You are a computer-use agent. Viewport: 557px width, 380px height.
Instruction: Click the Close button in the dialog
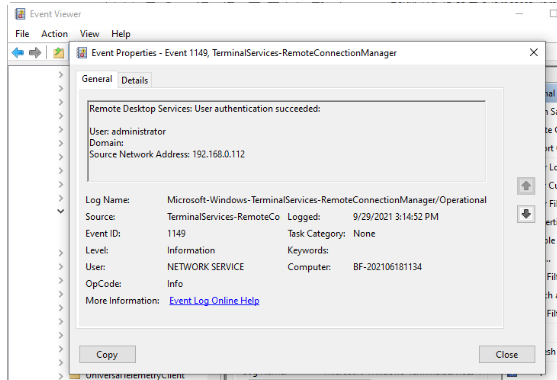point(507,354)
